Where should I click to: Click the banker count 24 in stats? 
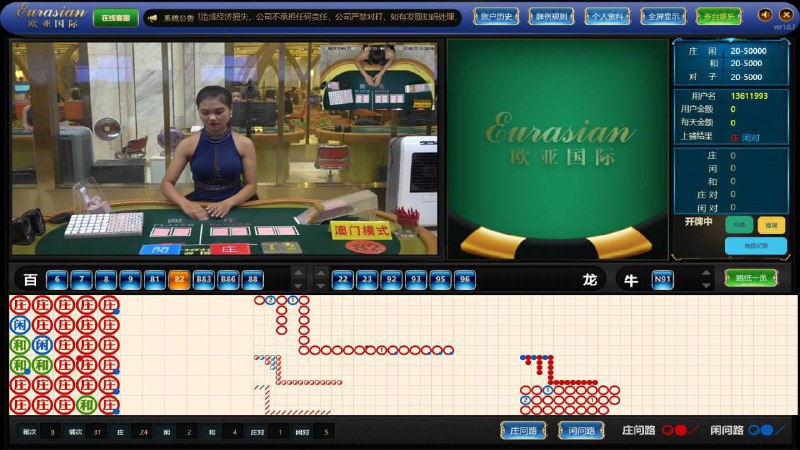143,432
